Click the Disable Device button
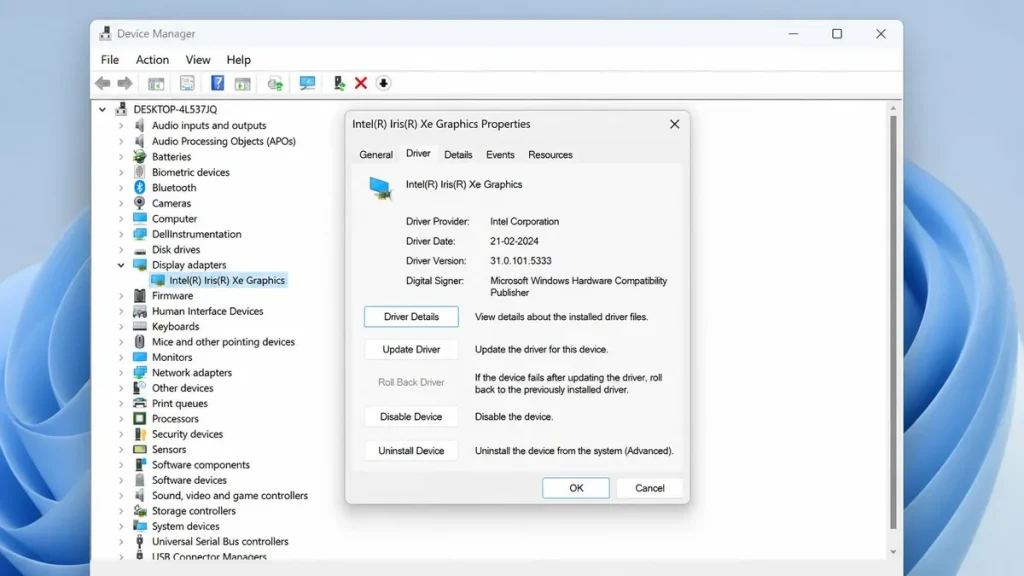Screen dimensions: 1024x576 [411, 417]
